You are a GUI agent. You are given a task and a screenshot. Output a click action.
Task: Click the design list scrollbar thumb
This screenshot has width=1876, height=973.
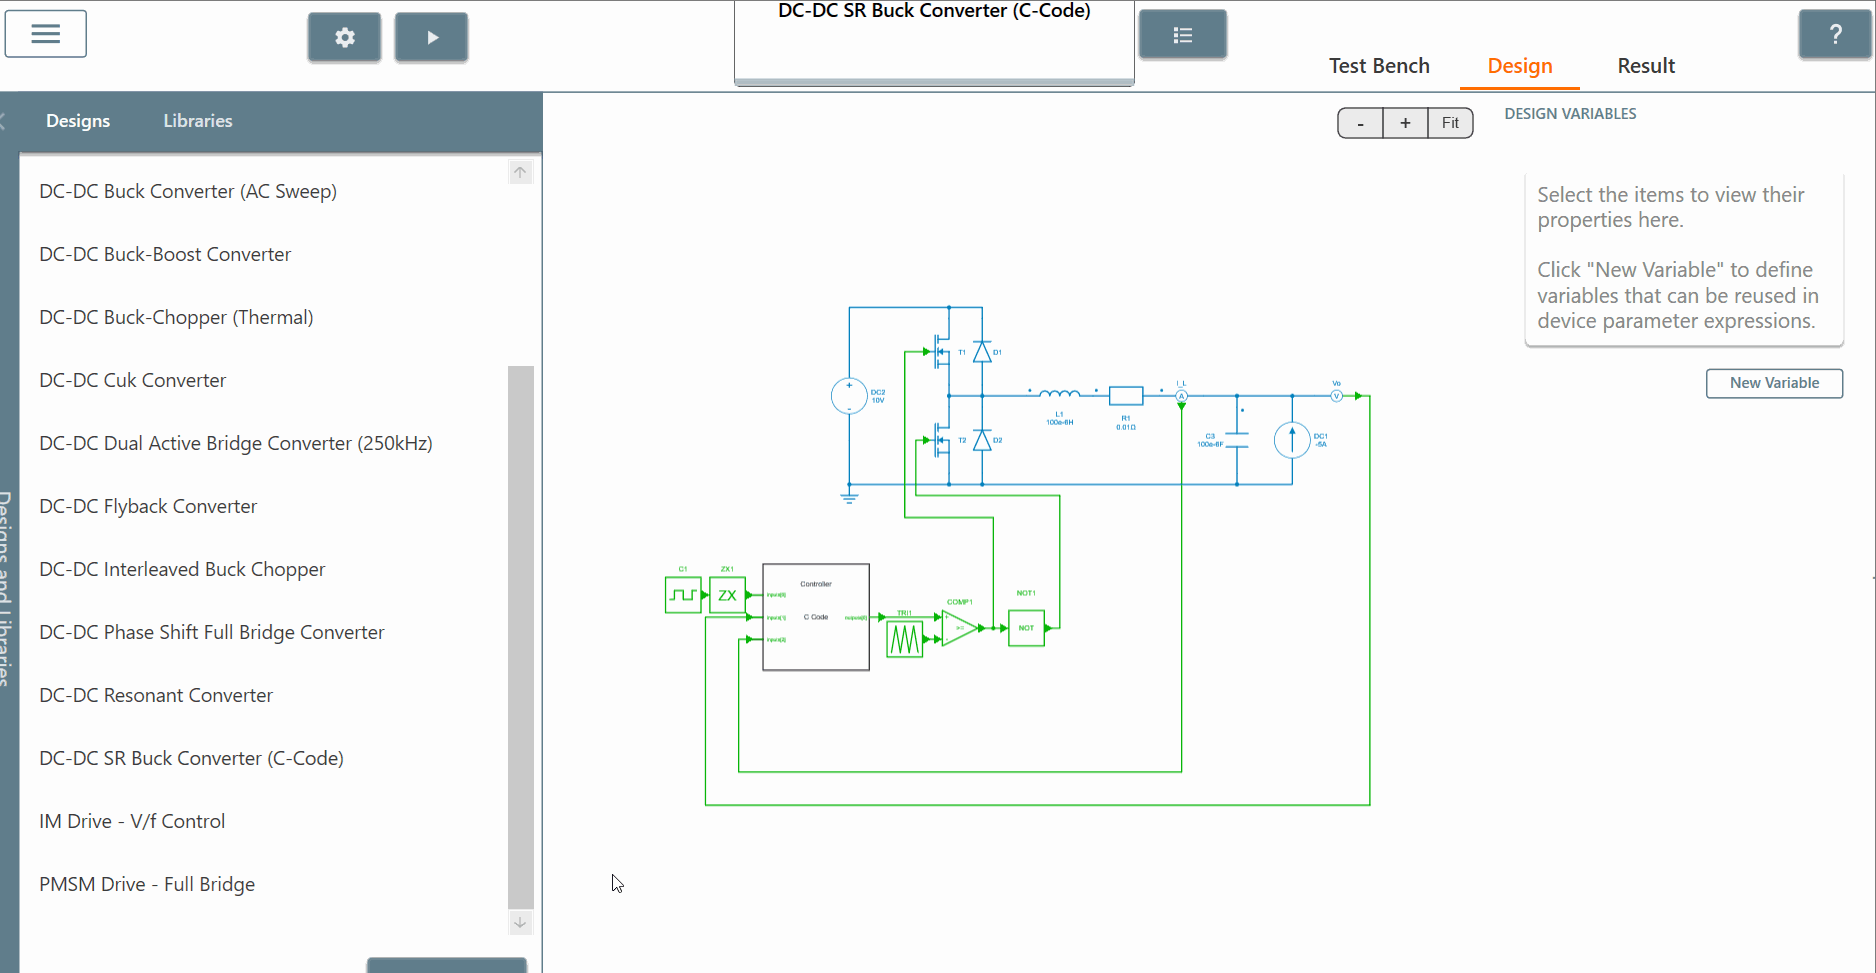[520, 636]
